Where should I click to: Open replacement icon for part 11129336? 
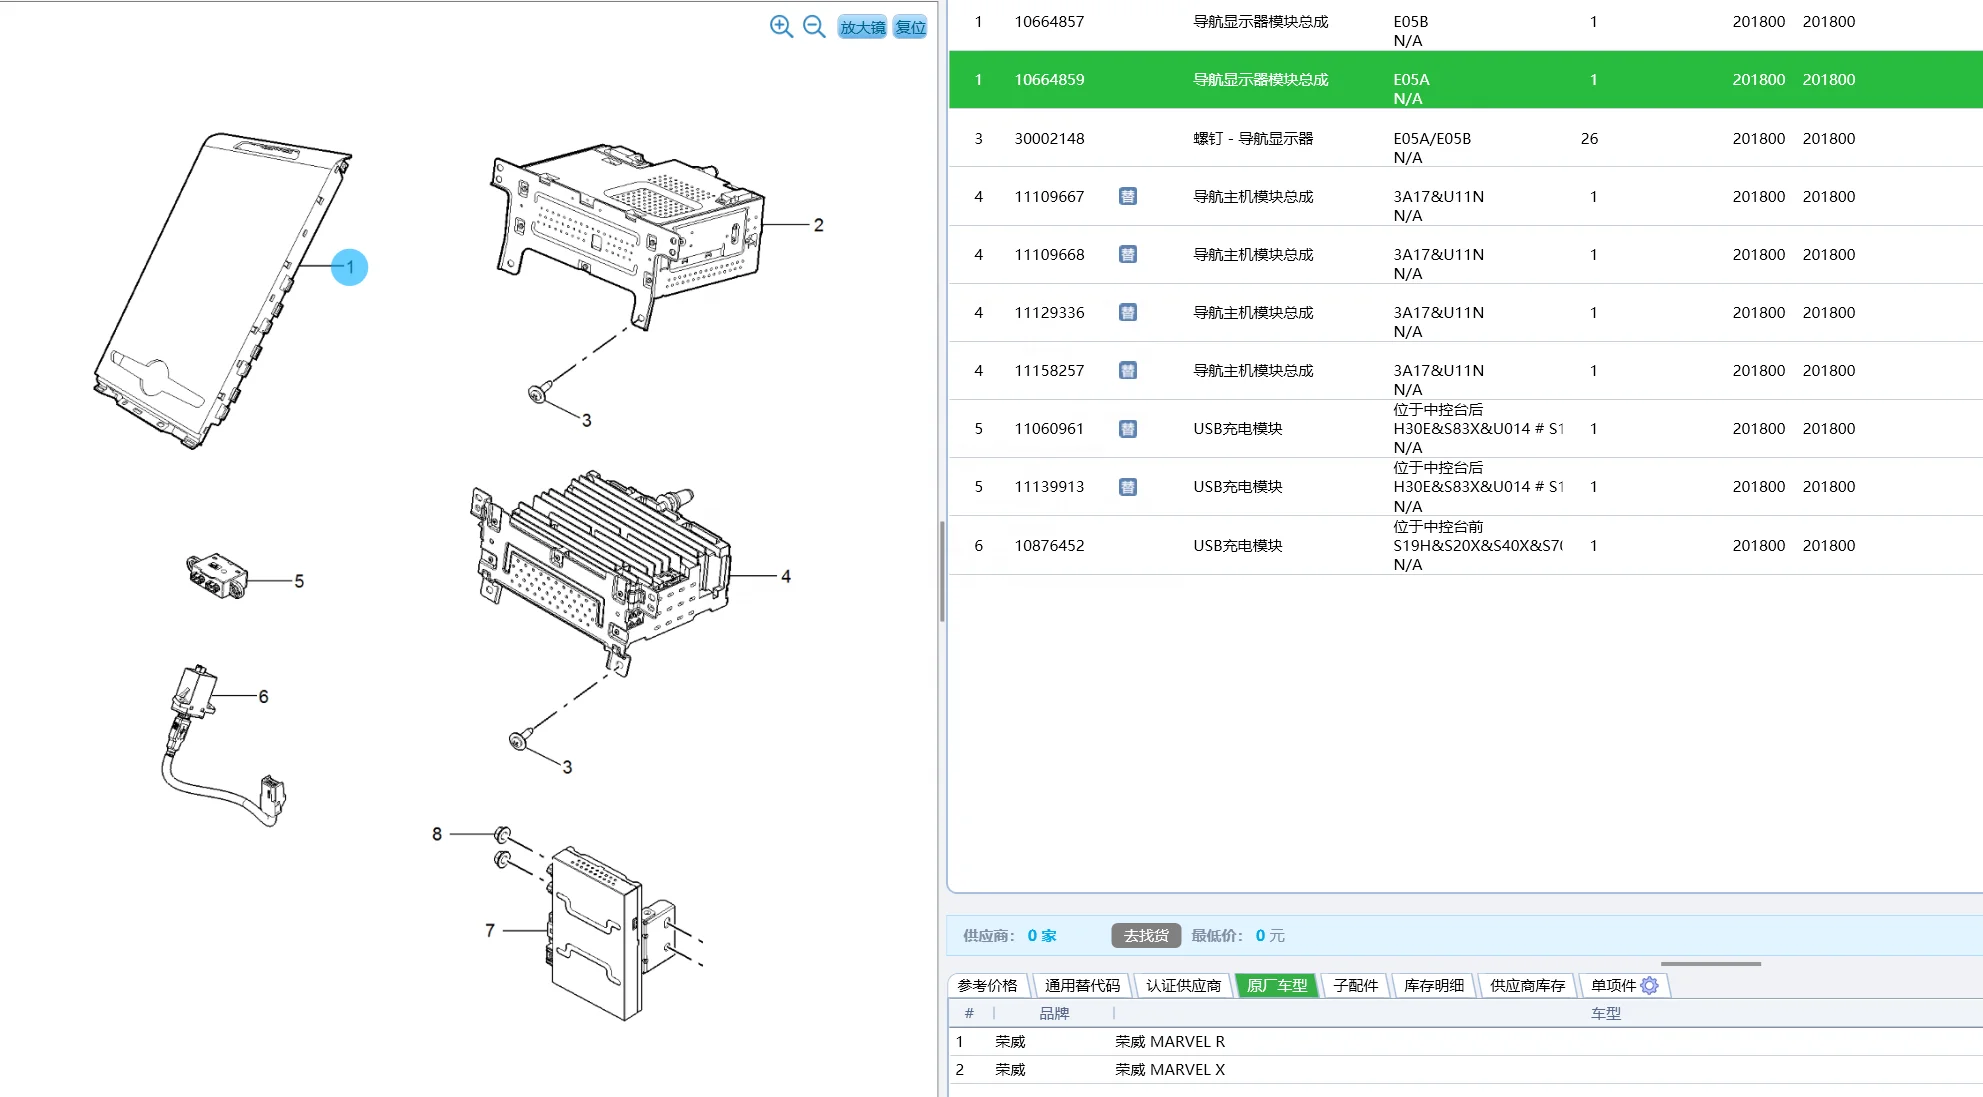click(x=1127, y=312)
